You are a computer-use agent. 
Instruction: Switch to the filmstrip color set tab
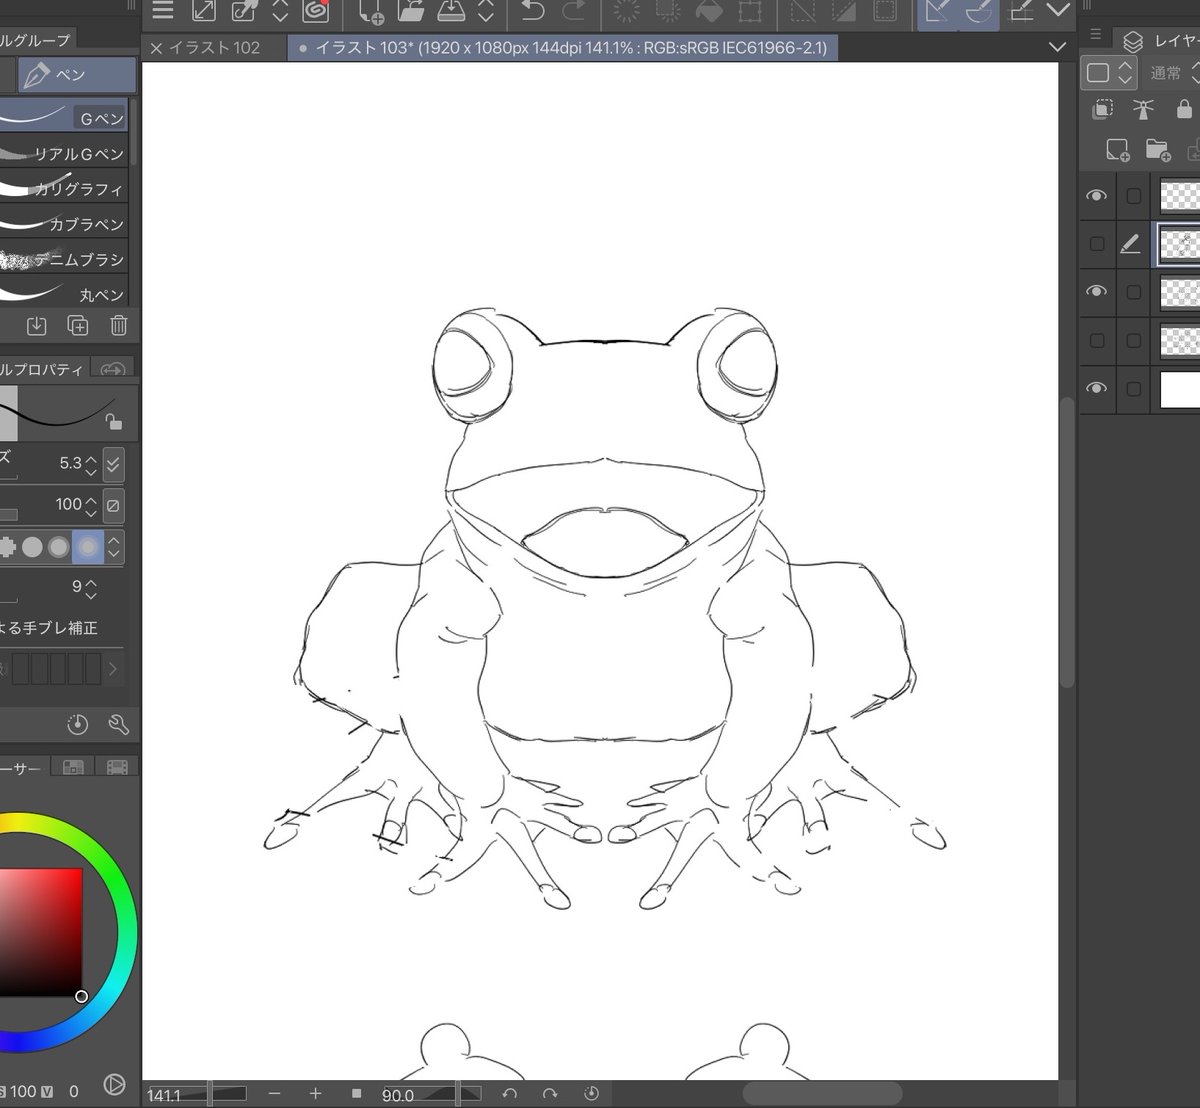117,767
